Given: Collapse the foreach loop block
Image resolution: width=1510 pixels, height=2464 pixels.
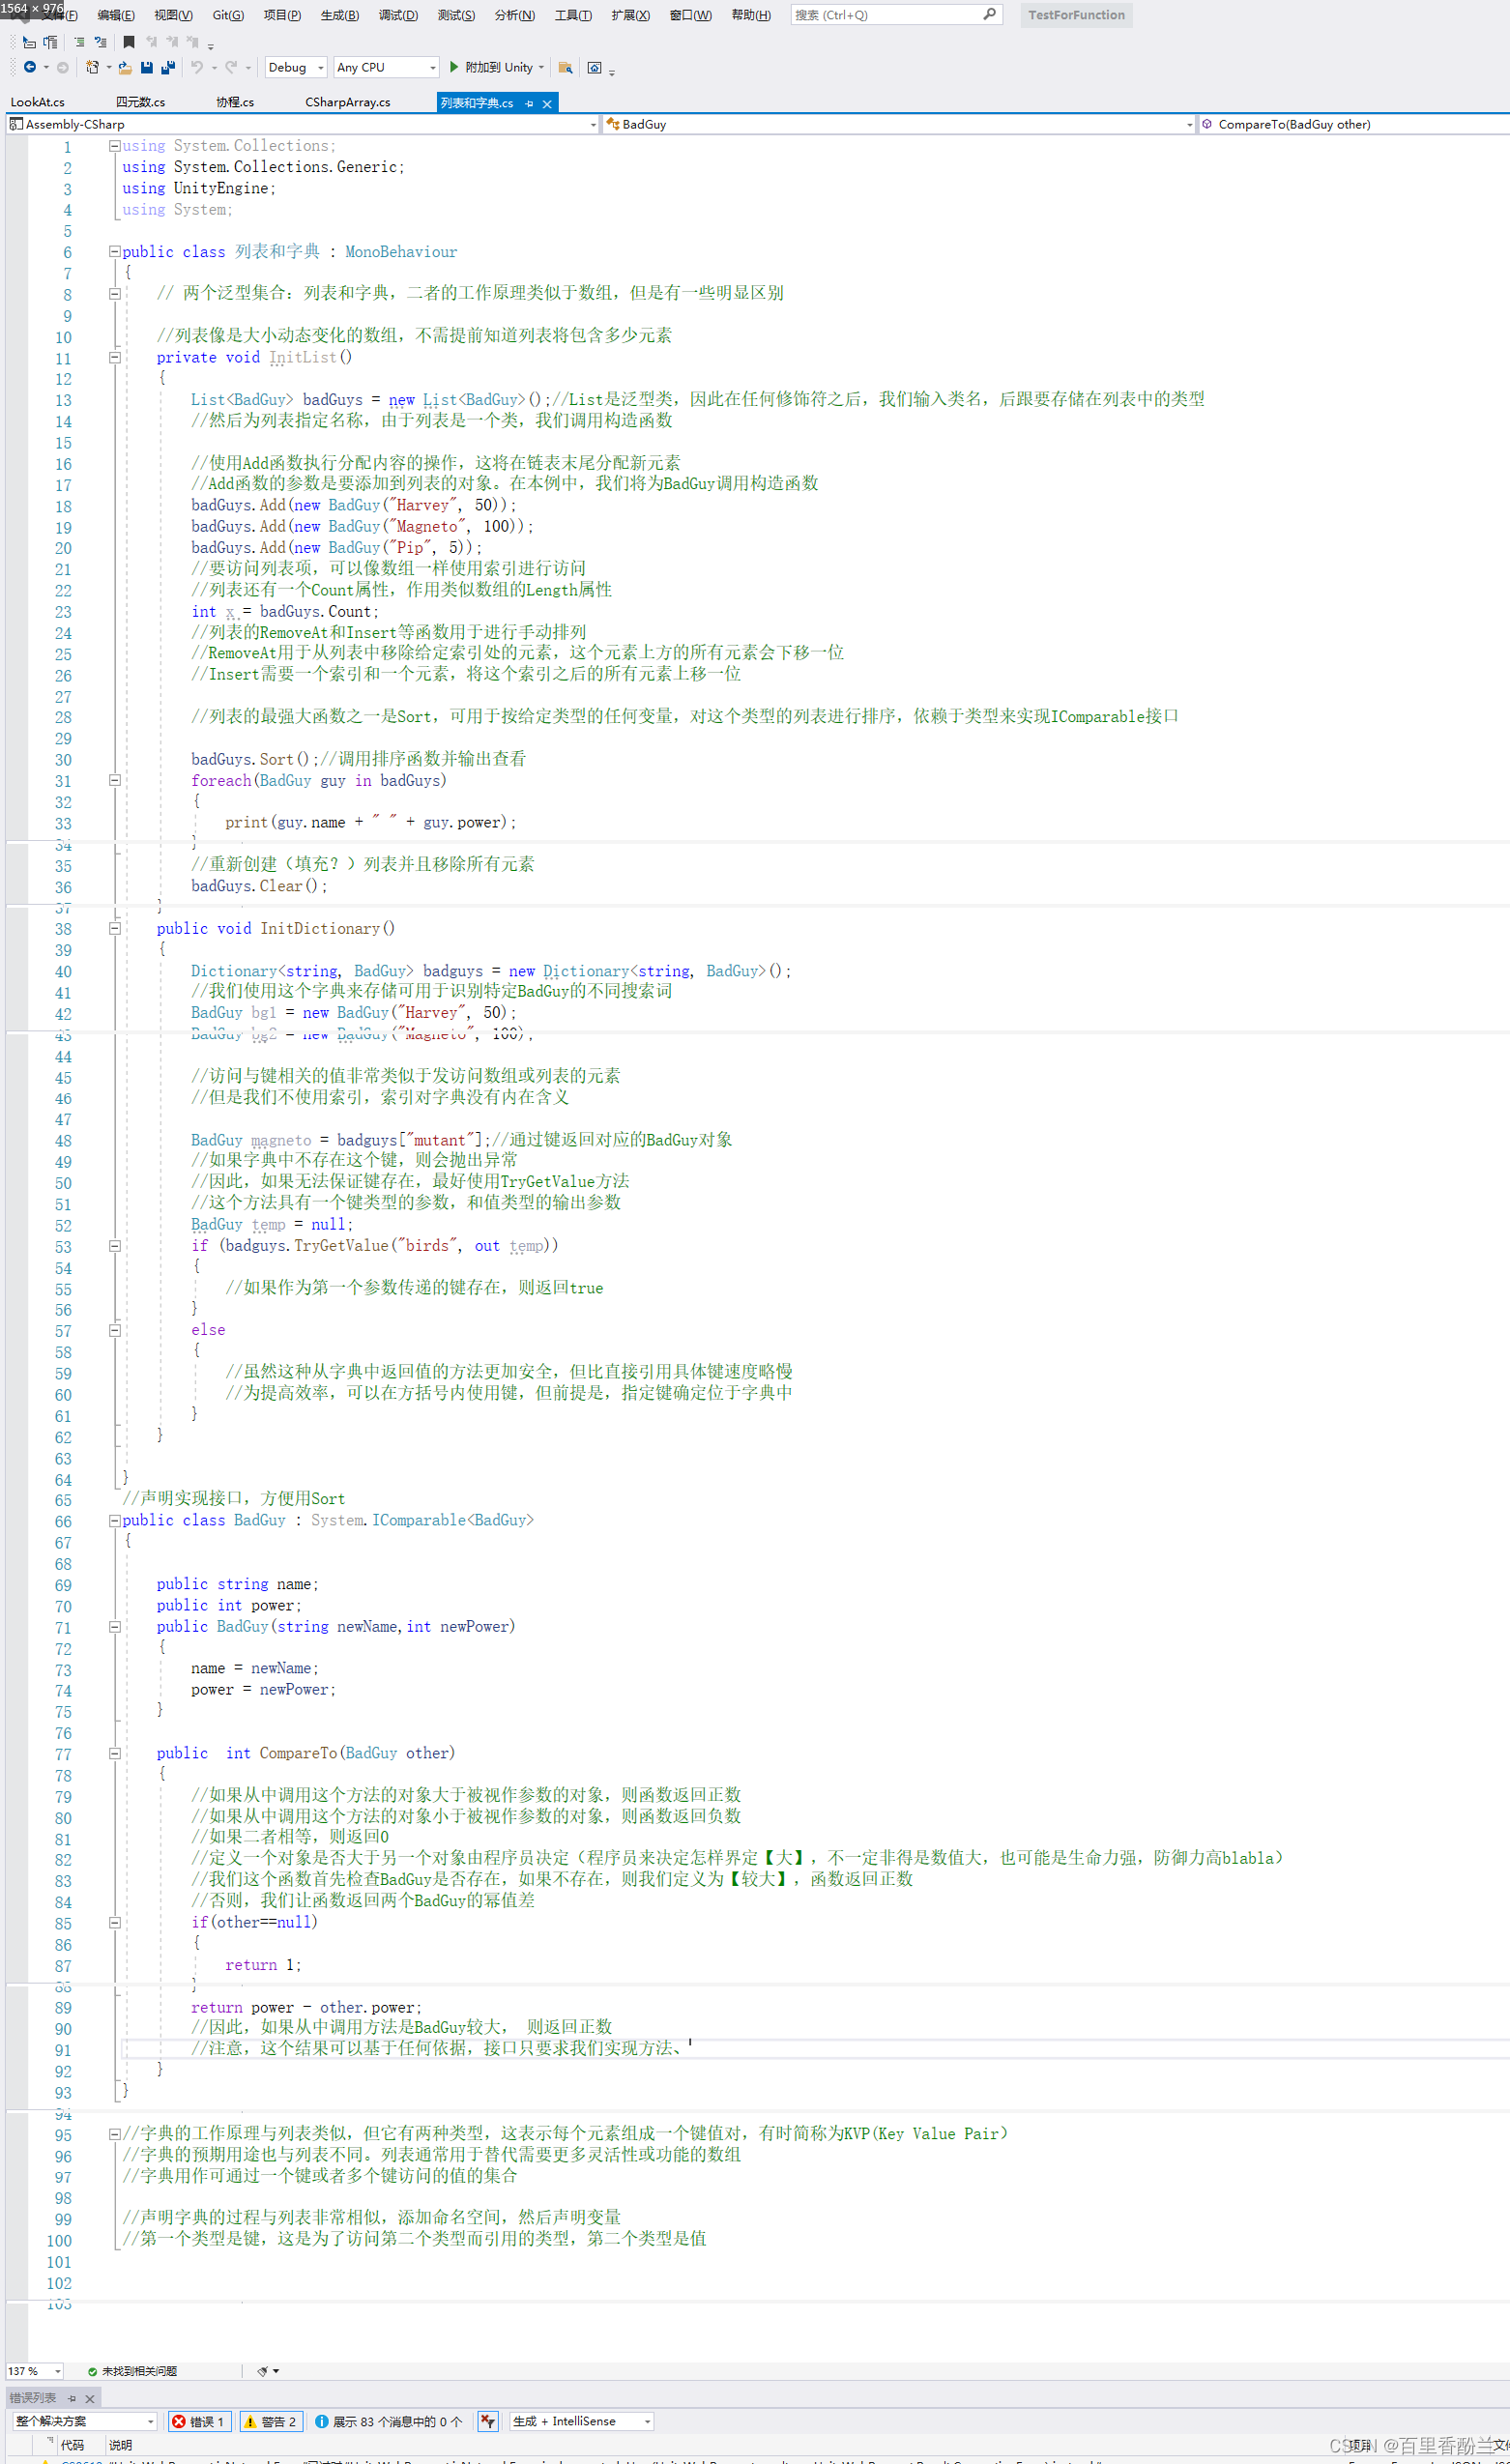Looking at the screenshot, I should pos(114,780).
